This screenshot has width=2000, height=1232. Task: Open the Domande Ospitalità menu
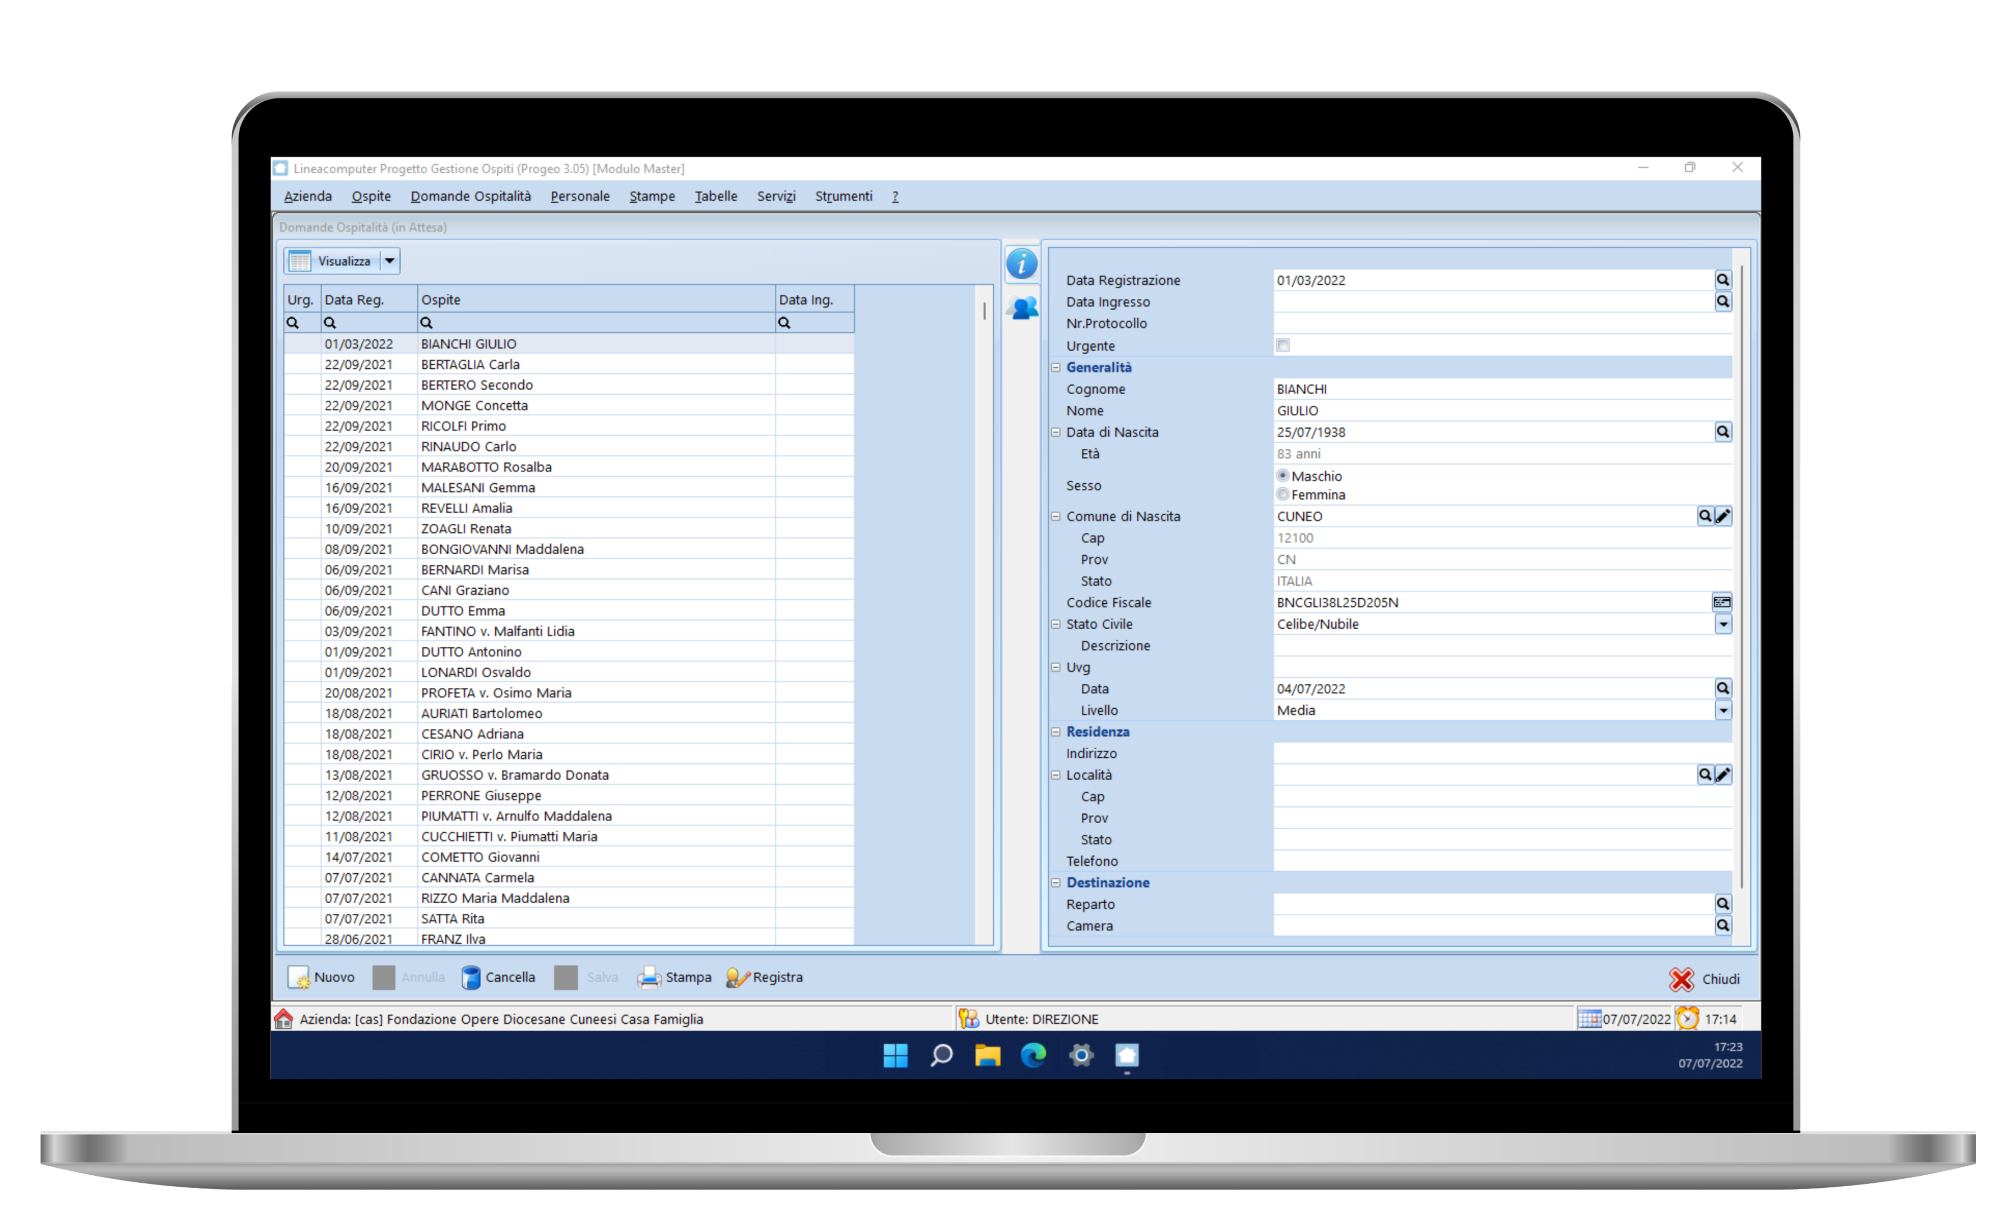470,196
